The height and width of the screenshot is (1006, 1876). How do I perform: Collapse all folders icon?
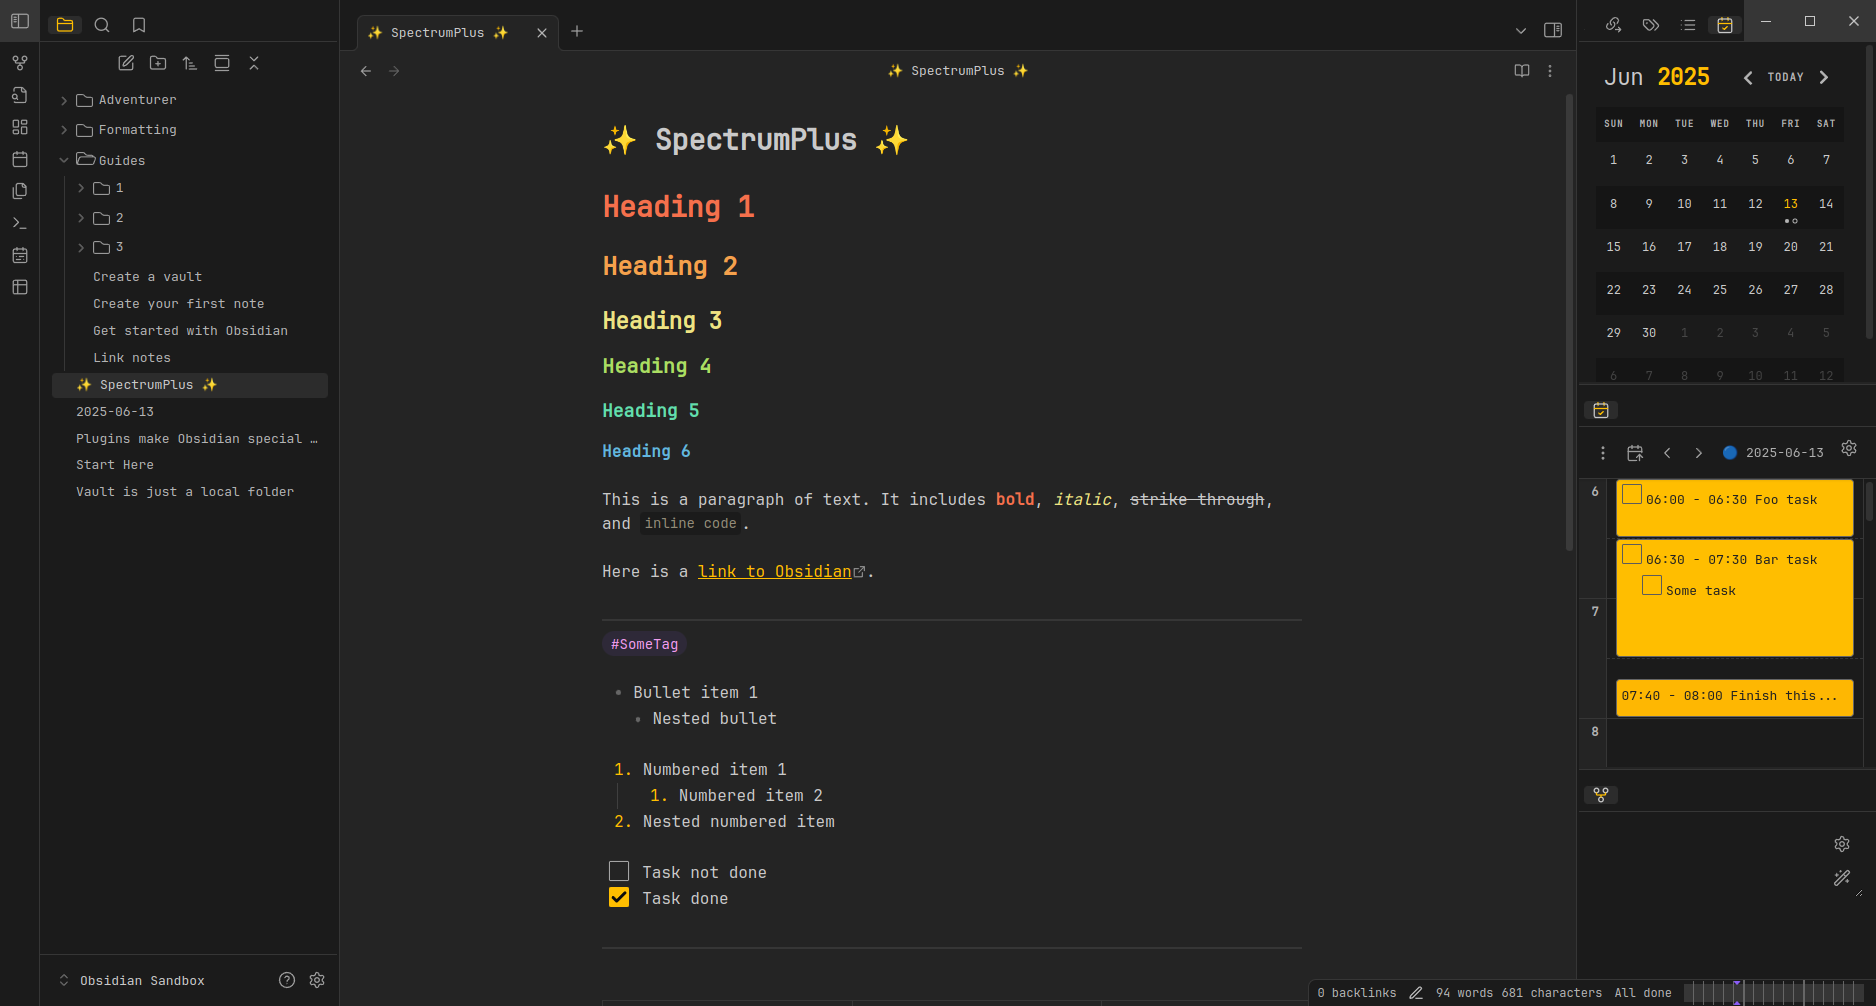[254, 63]
